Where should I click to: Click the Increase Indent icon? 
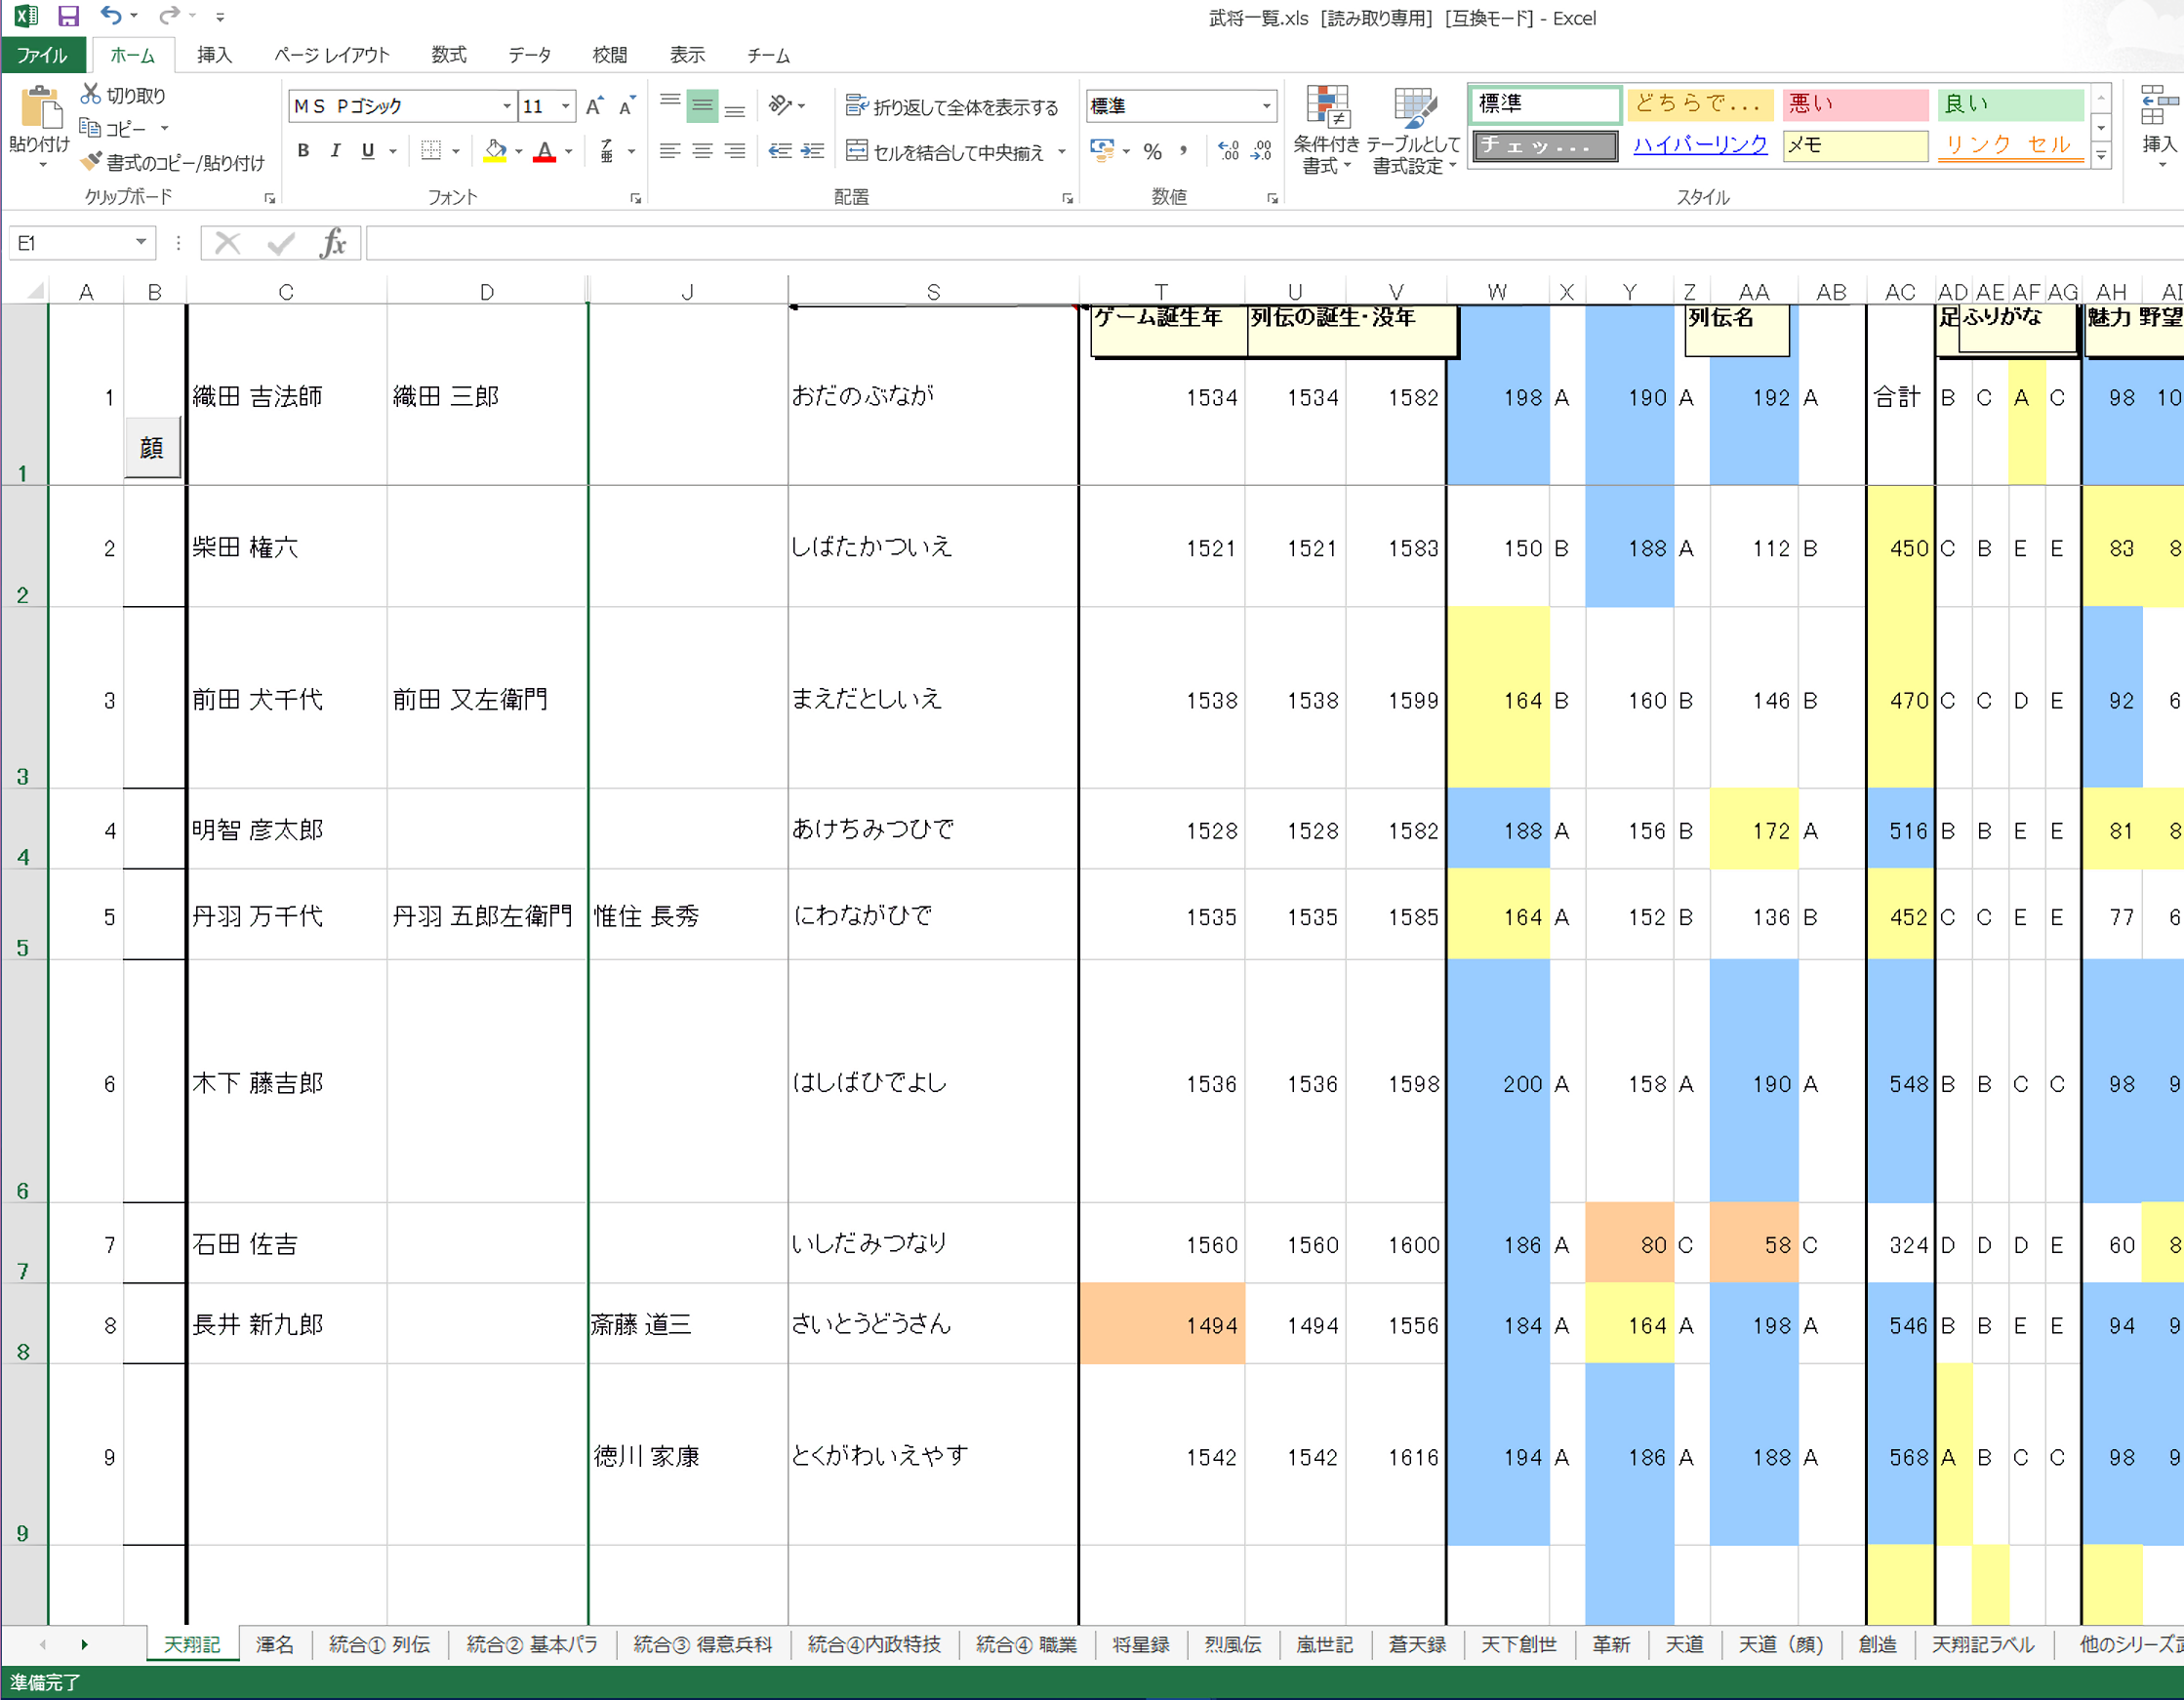pyautogui.click(x=812, y=151)
